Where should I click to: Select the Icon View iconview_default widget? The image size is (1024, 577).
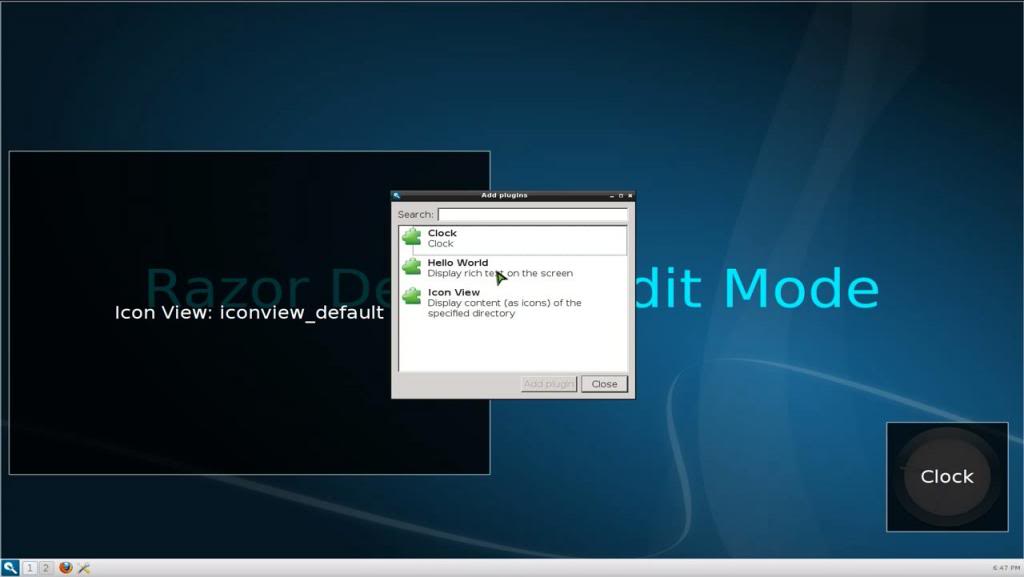click(x=249, y=313)
